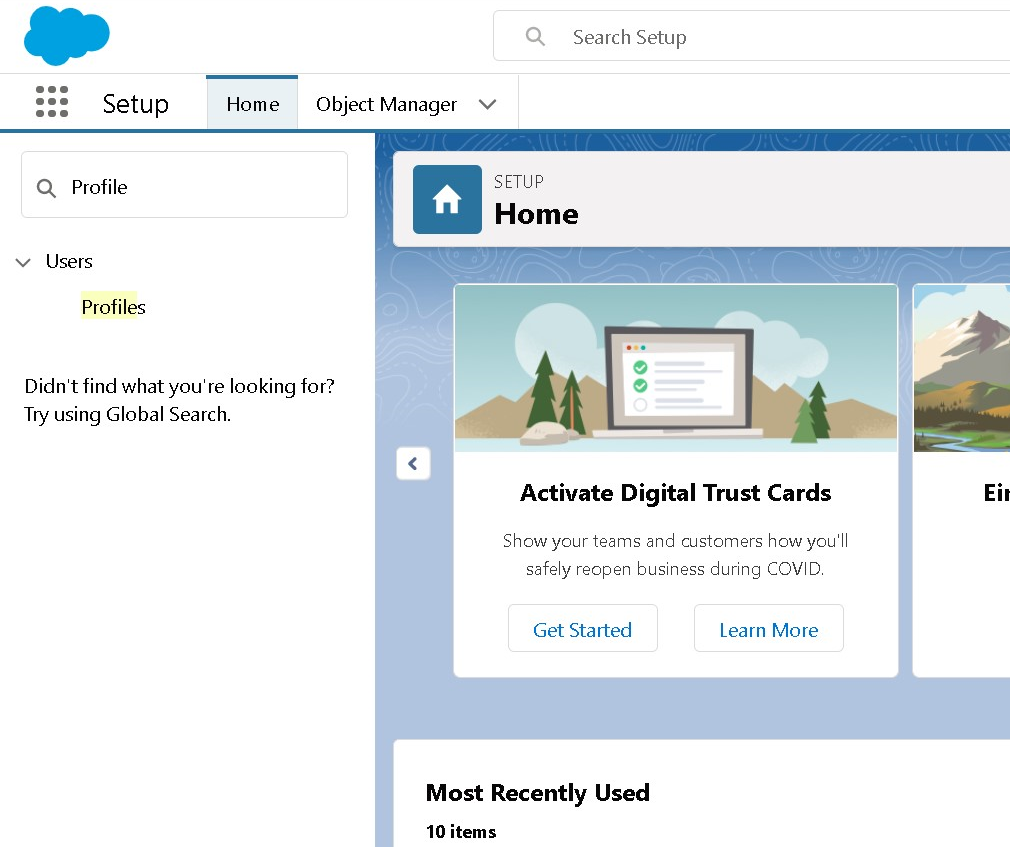
Task: Open the Object Manager tab
Action: 386,104
